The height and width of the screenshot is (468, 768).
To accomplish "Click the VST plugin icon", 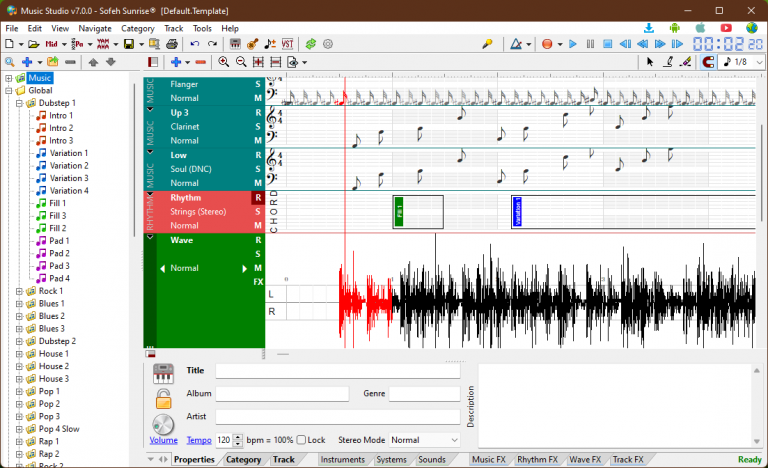I will point(288,44).
